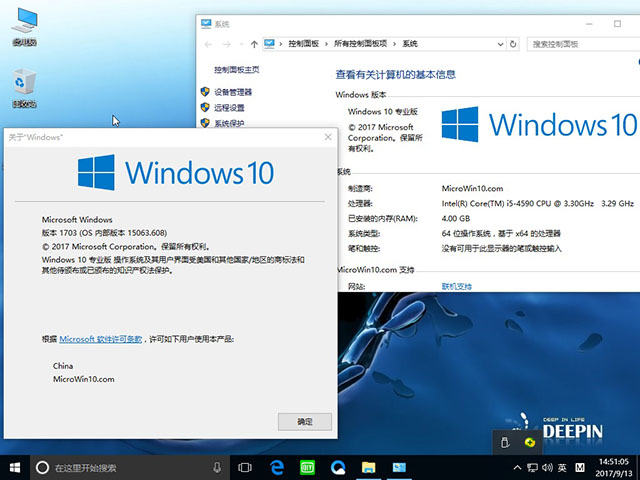Switch to the System control panel taskbar icon

pyautogui.click(x=399, y=467)
